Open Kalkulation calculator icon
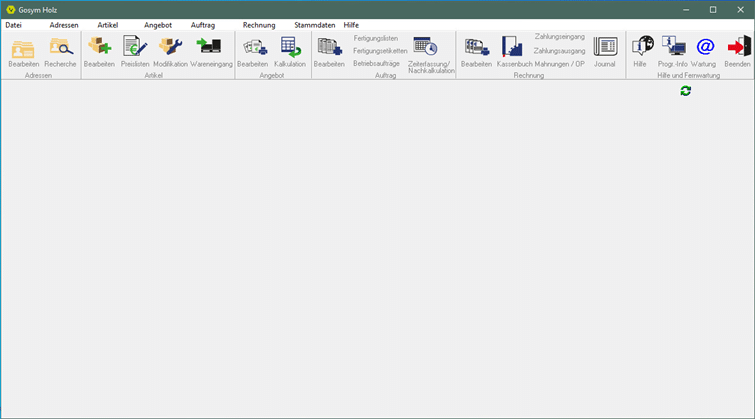The width and height of the screenshot is (755, 419). [x=290, y=47]
